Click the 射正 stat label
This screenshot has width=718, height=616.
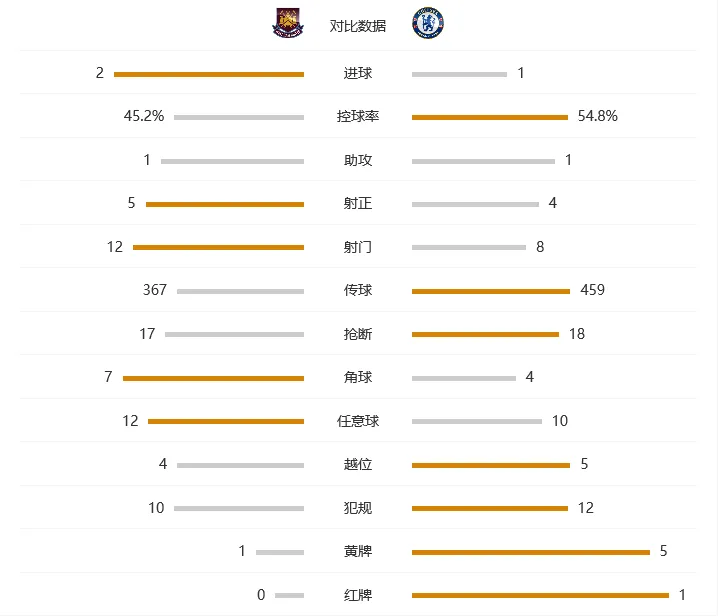pyautogui.click(x=358, y=203)
